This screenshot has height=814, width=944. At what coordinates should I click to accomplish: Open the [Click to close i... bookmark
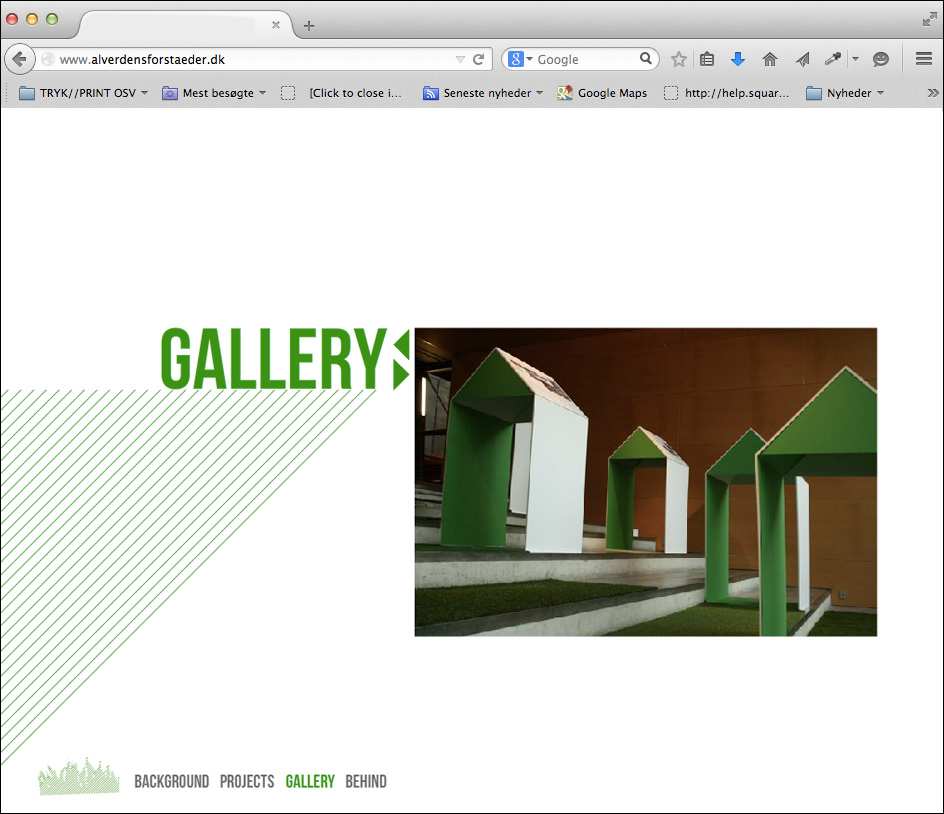[x=341, y=93]
